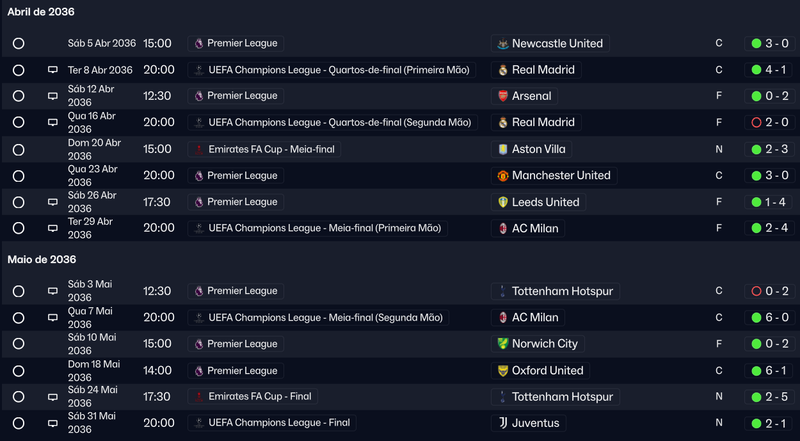Open UEFA Champions League - Final competition tag
Screen dimensions: 800x441
coord(272,423)
